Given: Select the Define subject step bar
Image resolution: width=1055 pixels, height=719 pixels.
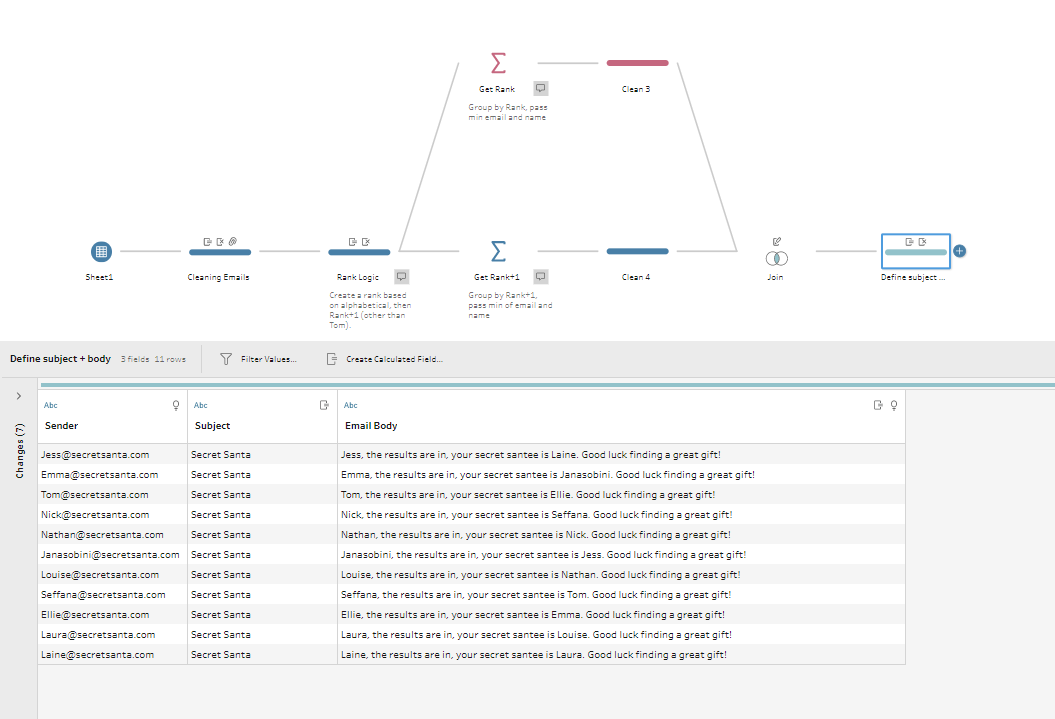Looking at the screenshot, I should [x=916, y=252].
